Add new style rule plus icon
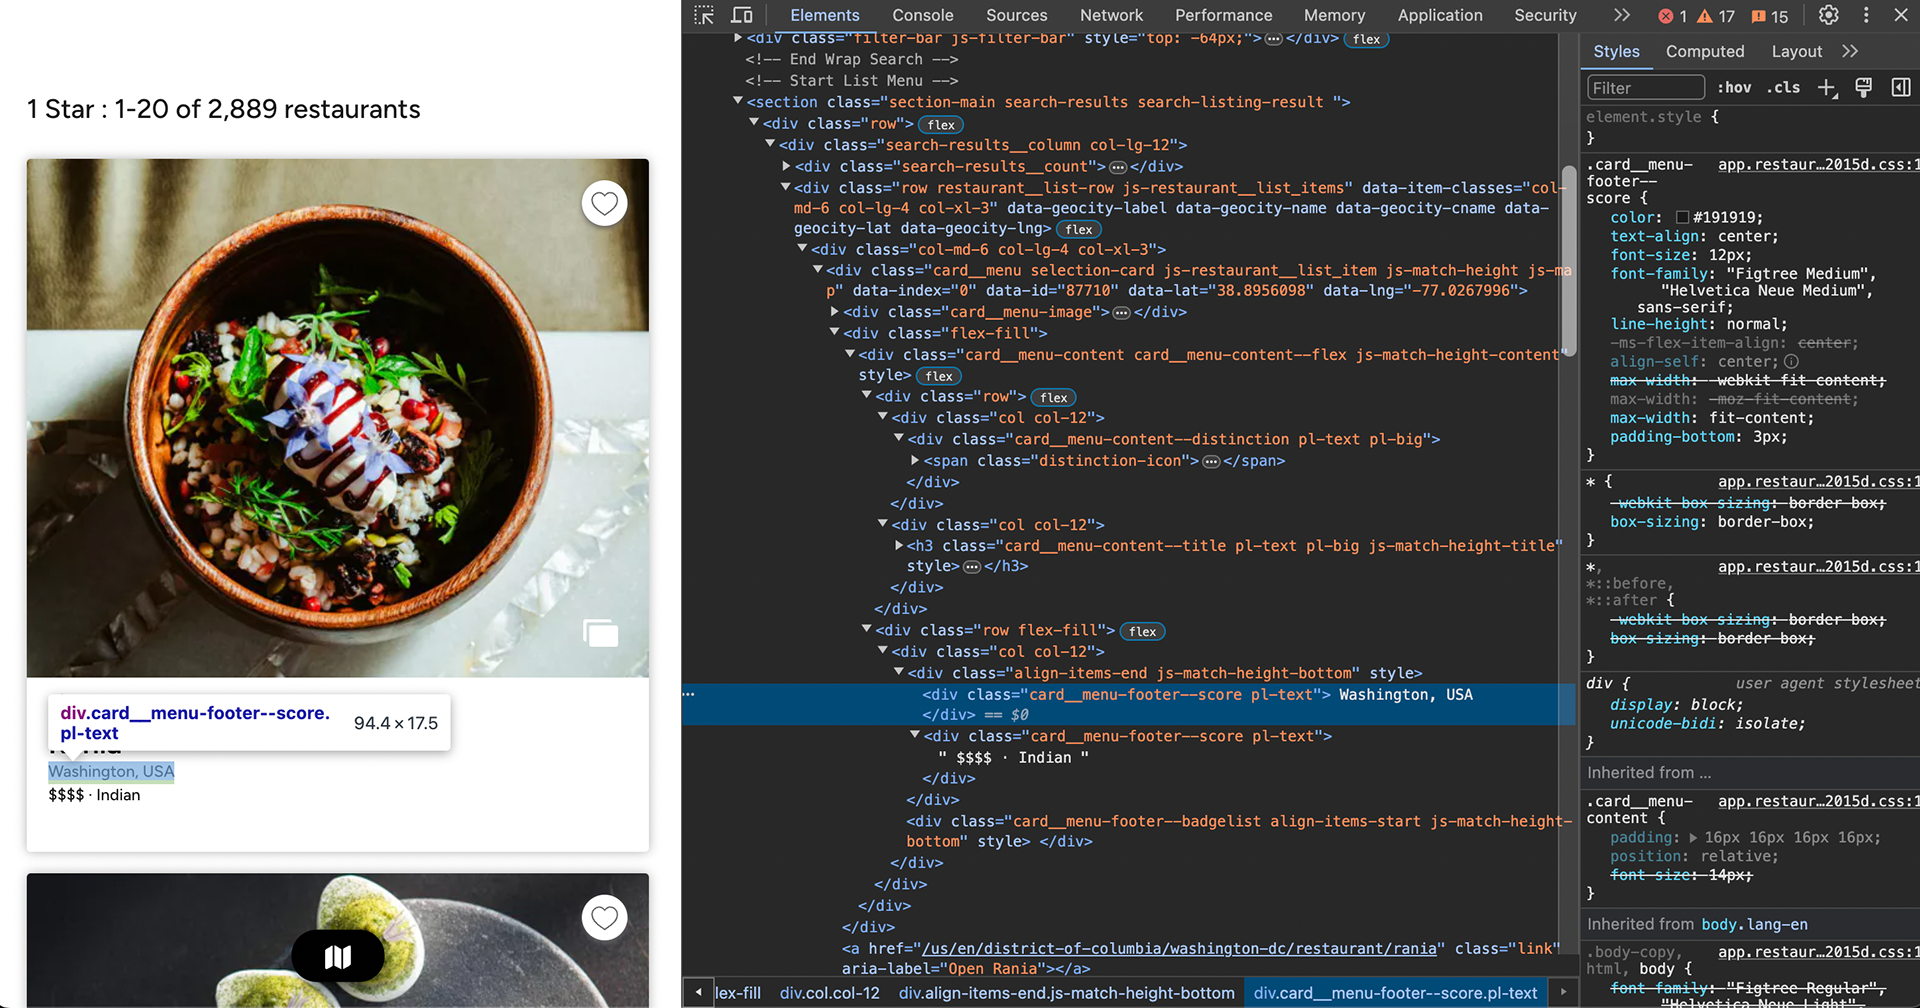Screen dimensions: 1920x1008 [1827, 88]
